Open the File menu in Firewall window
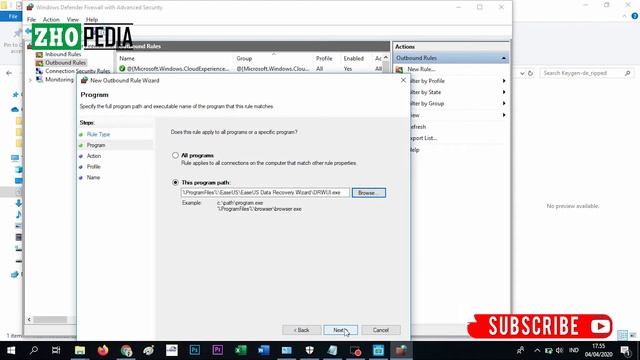This screenshot has height=360, width=640. 31,19
